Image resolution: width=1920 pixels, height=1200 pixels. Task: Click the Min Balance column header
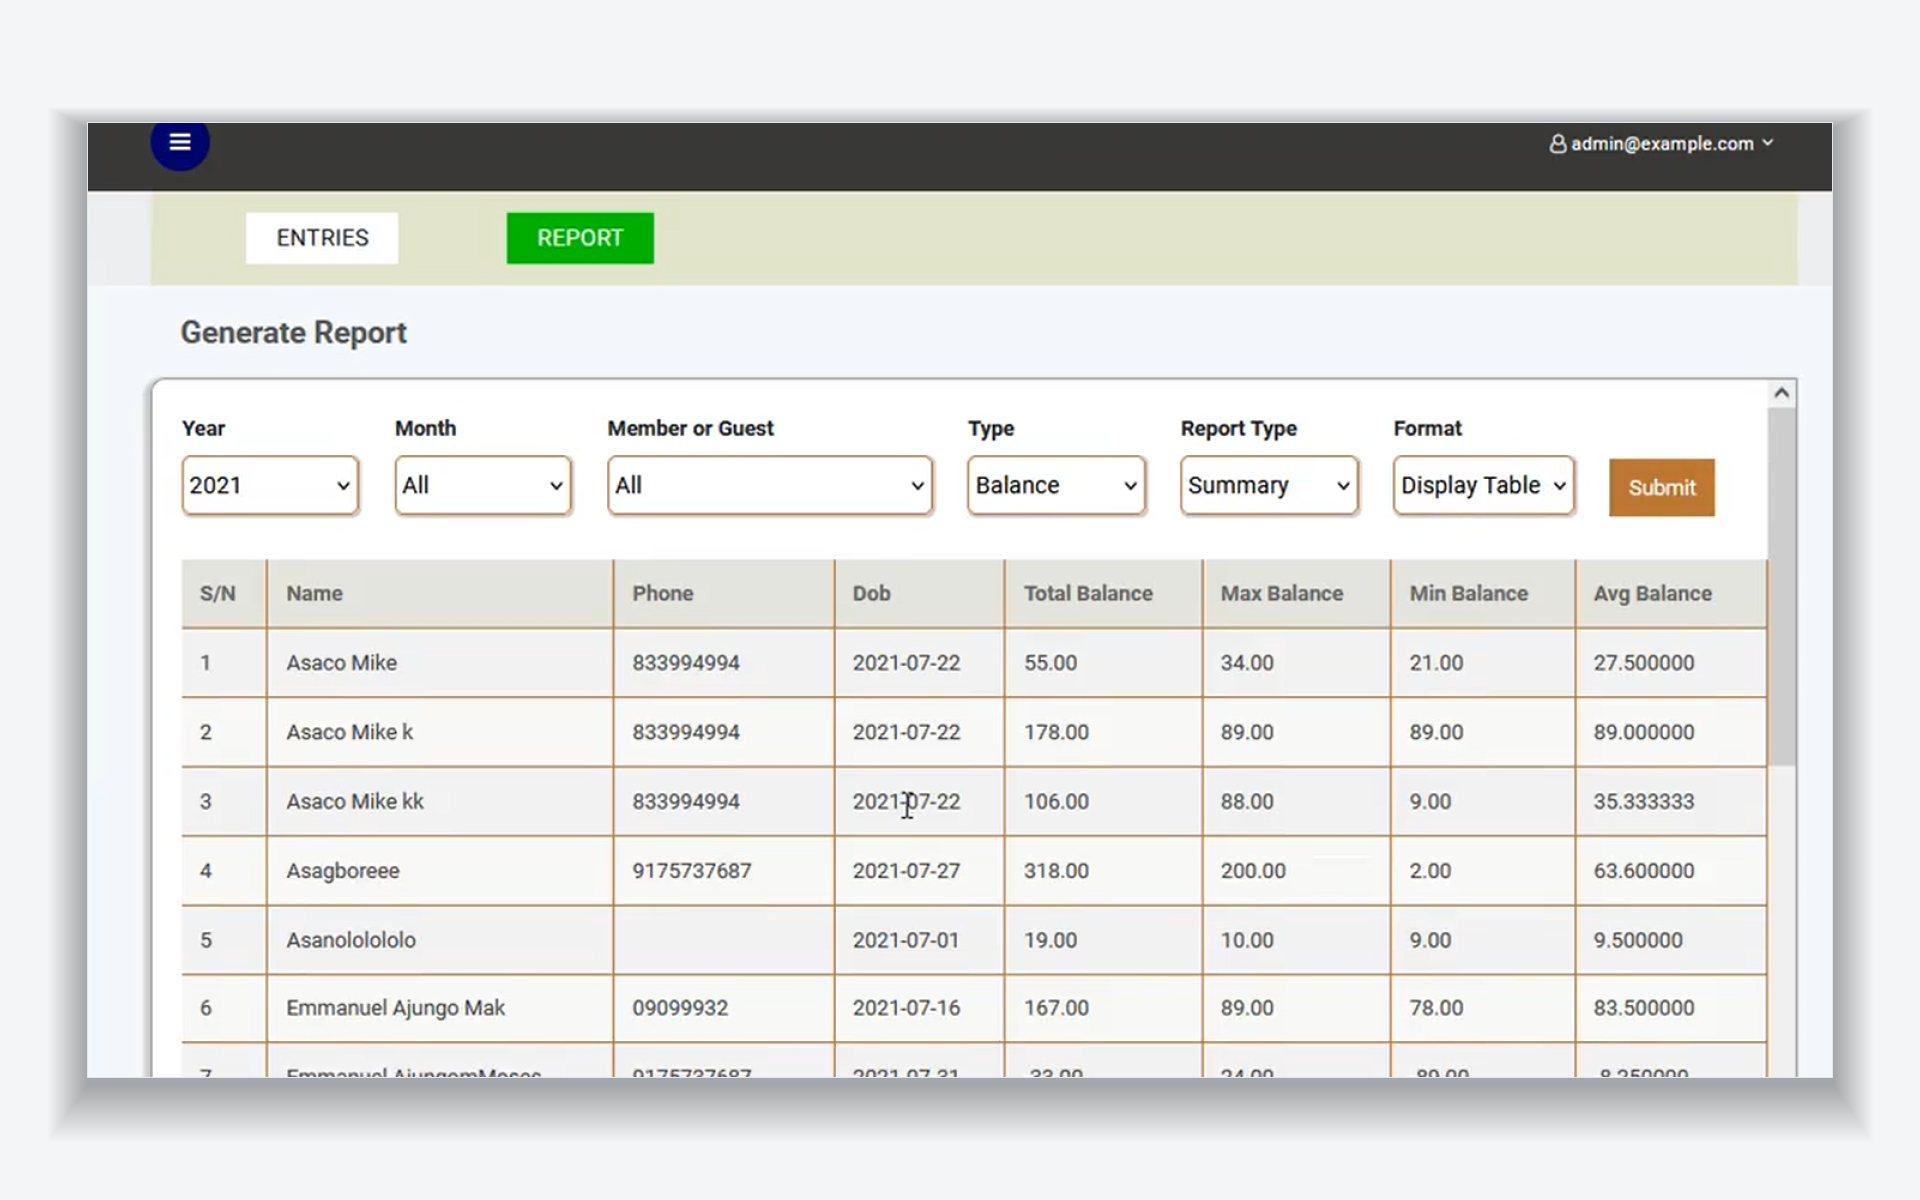(x=1483, y=594)
